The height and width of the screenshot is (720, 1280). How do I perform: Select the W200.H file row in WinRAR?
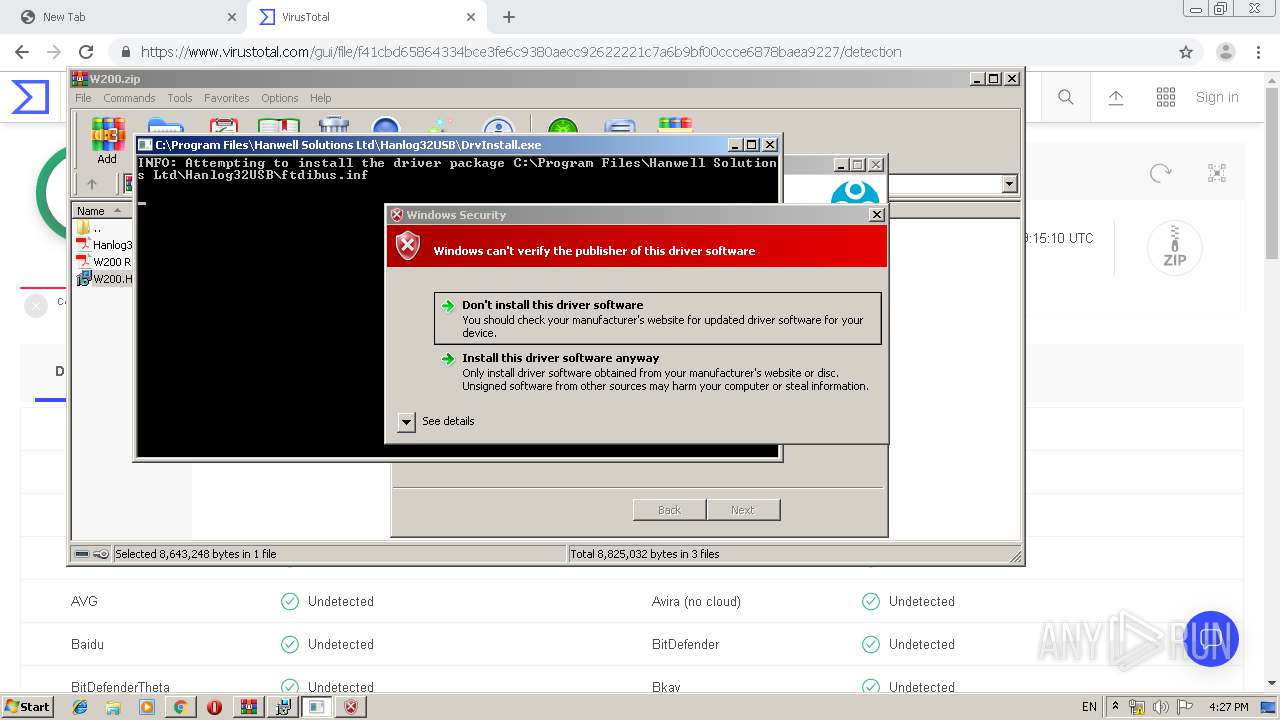(x=103, y=279)
